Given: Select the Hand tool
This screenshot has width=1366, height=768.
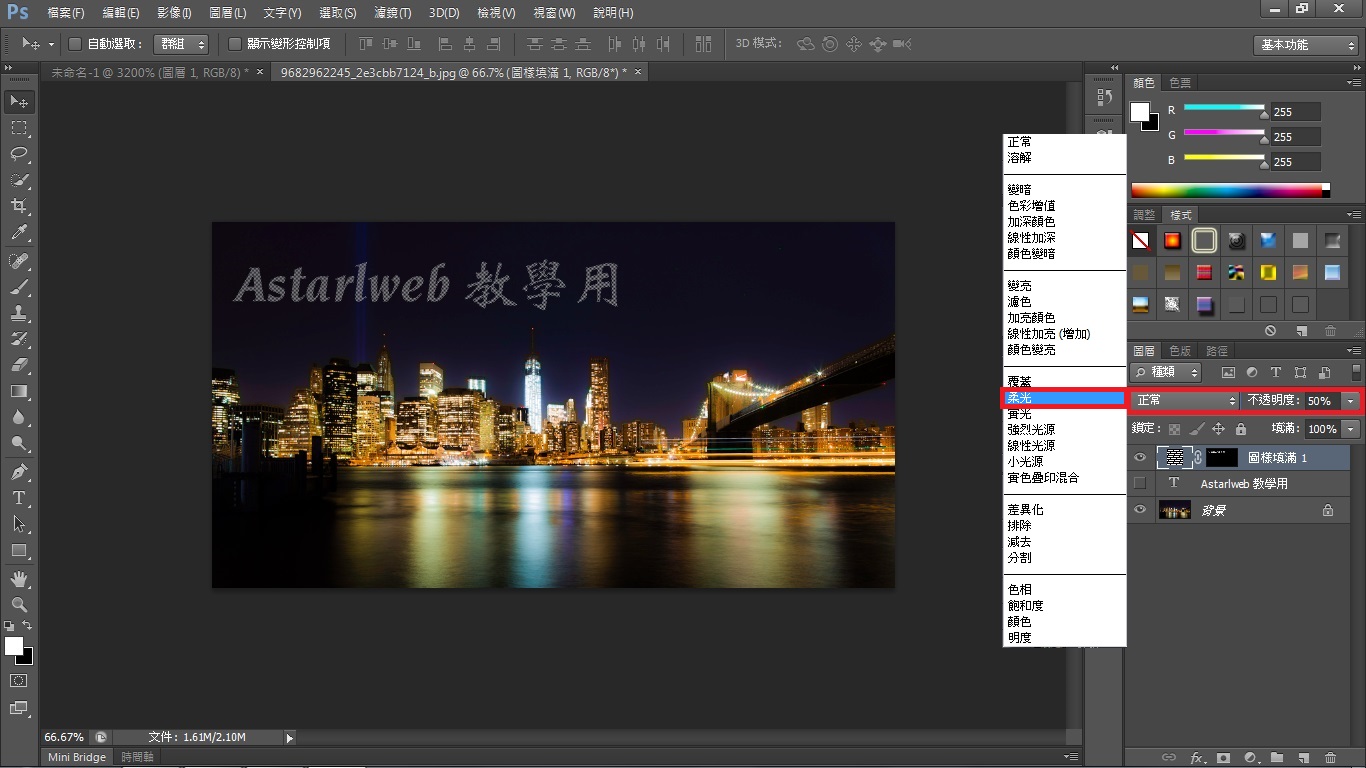Looking at the screenshot, I should pos(19,578).
